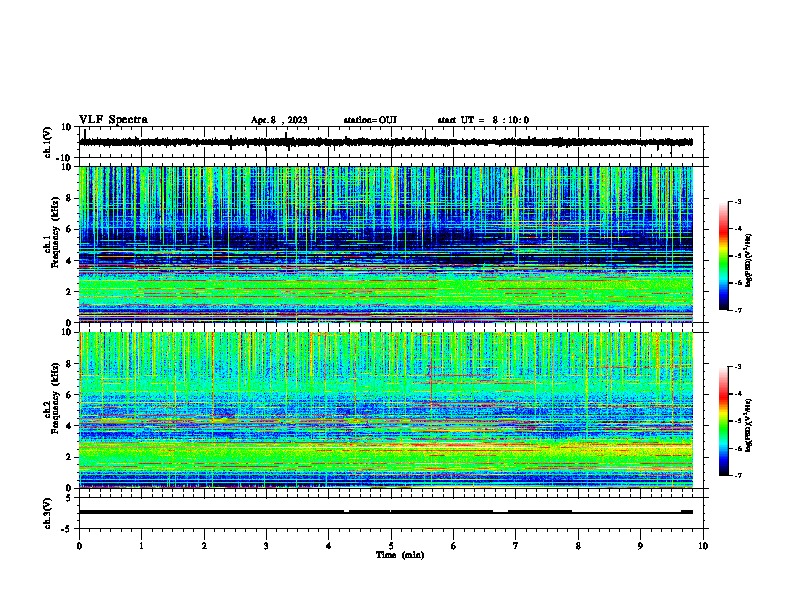The height and width of the screenshot is (612, 792).
Task: Click the "2" kHz tick on ch.2 frequency axis
Action: (69, 457)
